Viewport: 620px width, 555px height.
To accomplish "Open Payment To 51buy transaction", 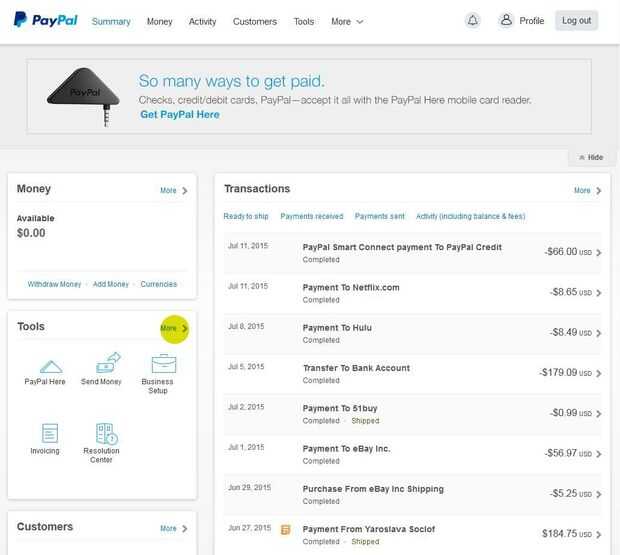I will point(340,409).
